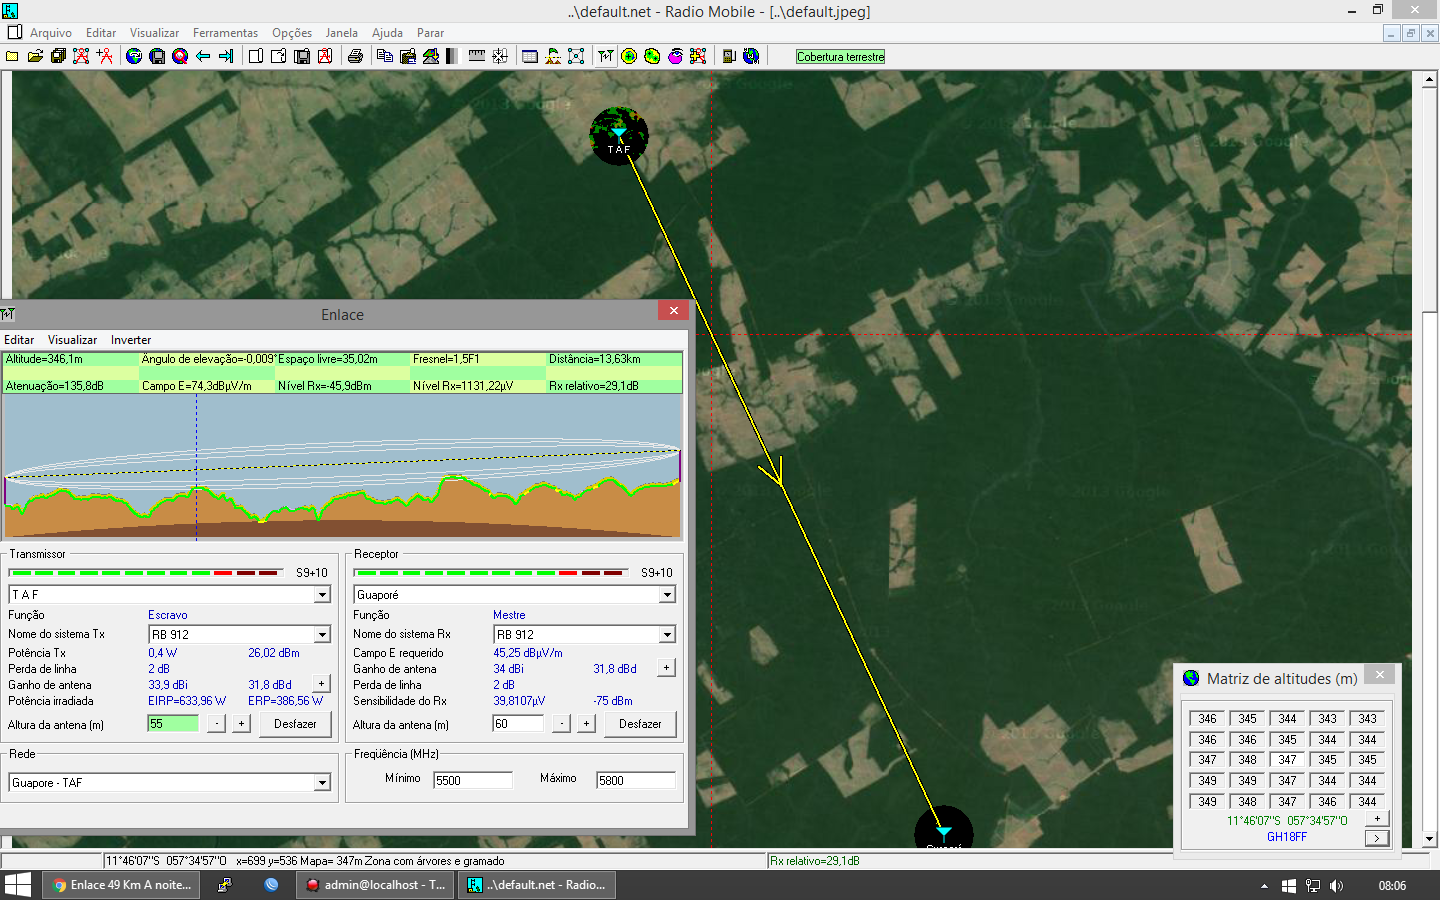Screen dimensions: 1440x900
Task: Increase the transmitter antenna height with plus
Action: click(x=241, y=724)
